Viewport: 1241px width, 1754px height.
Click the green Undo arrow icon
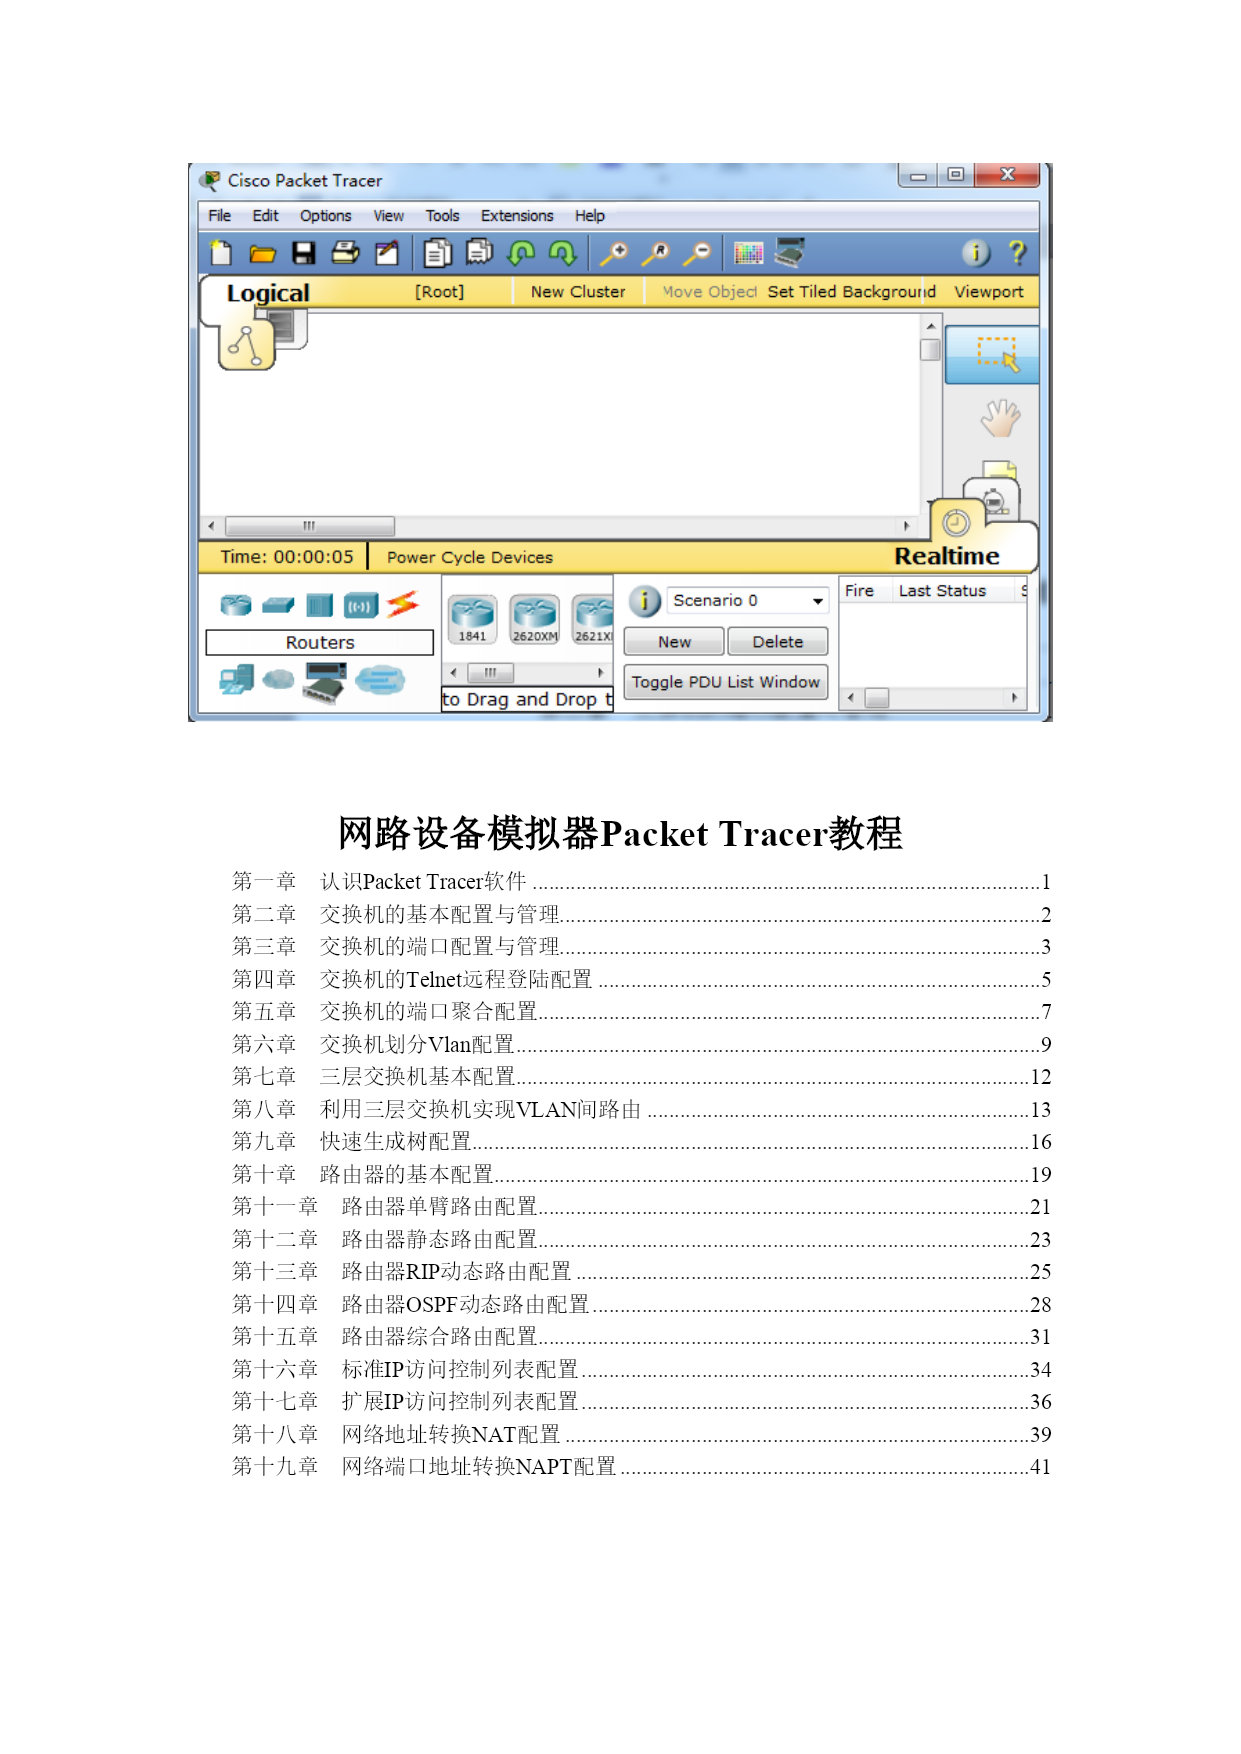(521, 253)
